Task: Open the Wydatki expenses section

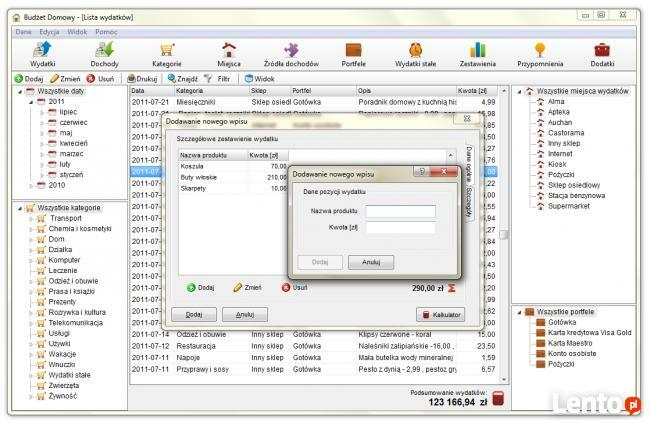Action: 43,54
